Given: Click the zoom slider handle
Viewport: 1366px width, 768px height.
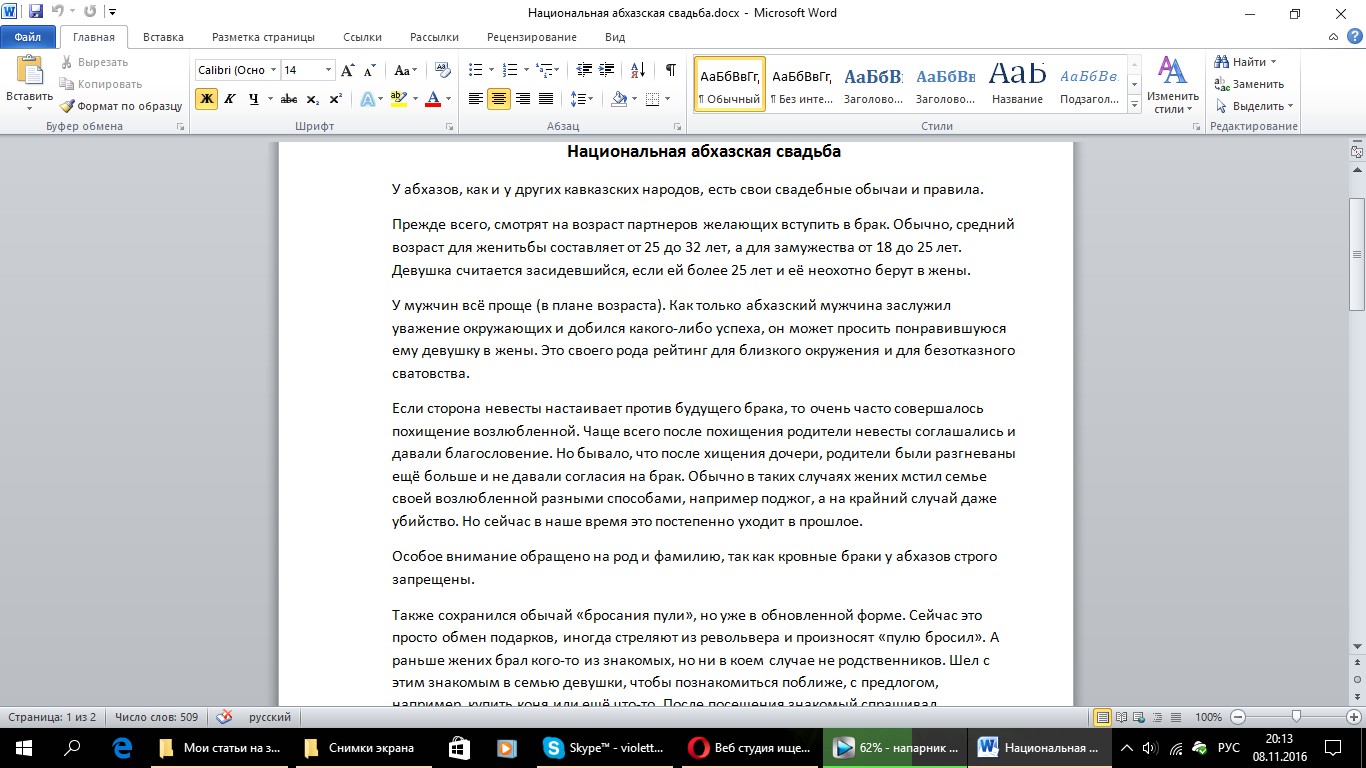Looking at the screenshot, I should [x=1296, y=717].
